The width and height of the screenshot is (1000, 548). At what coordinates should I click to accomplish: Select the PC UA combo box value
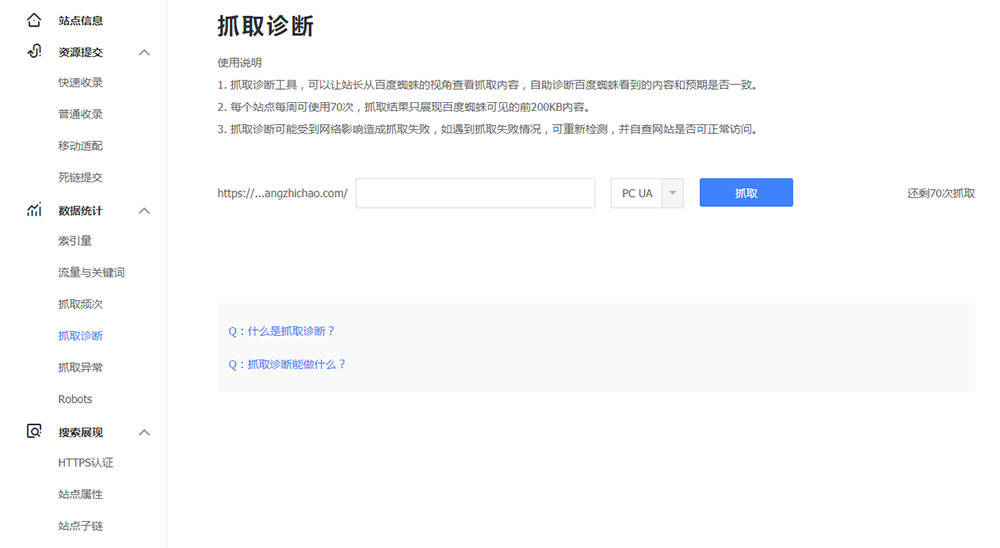636,193
